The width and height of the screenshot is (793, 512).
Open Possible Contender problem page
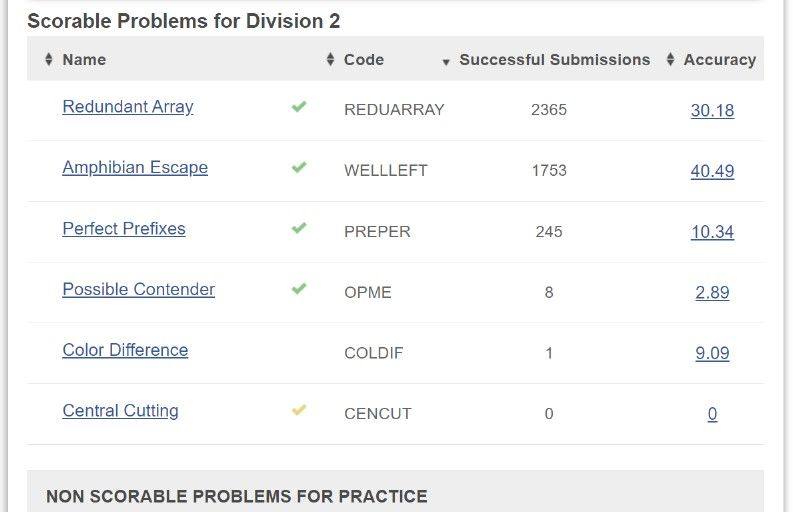(x=139, y=289)
